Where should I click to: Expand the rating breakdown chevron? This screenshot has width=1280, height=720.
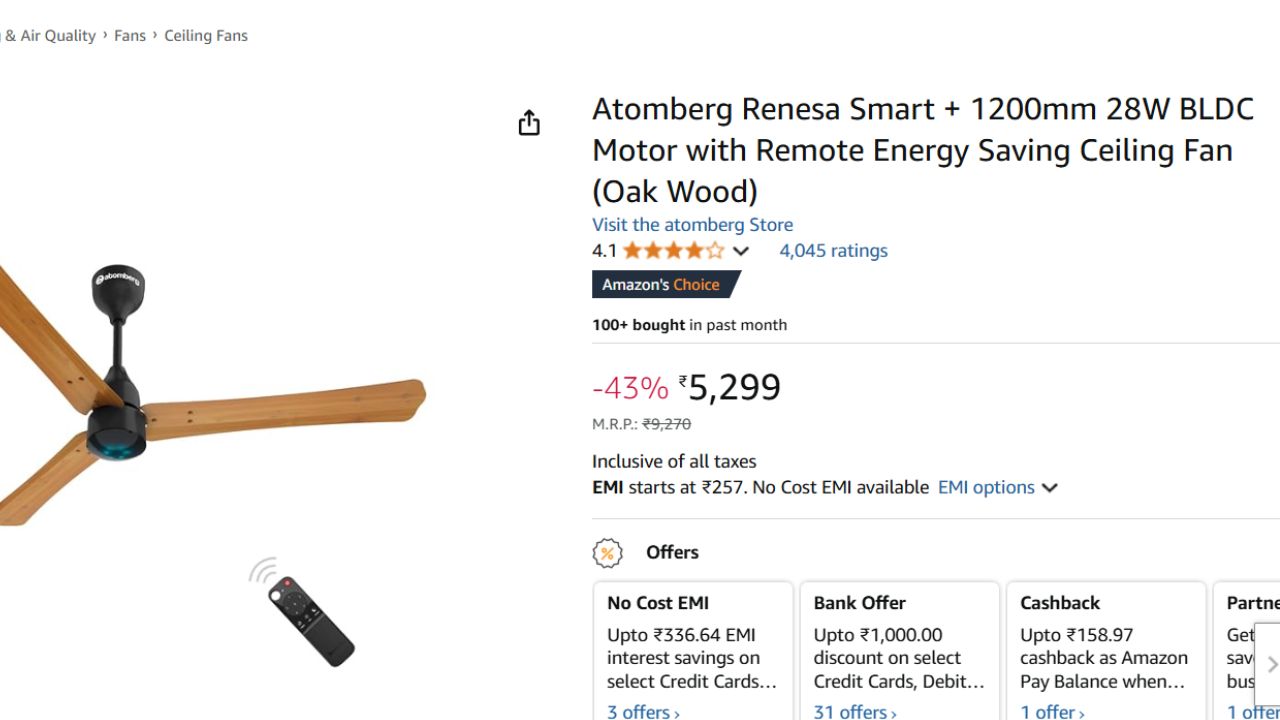(x=740, y=251)
